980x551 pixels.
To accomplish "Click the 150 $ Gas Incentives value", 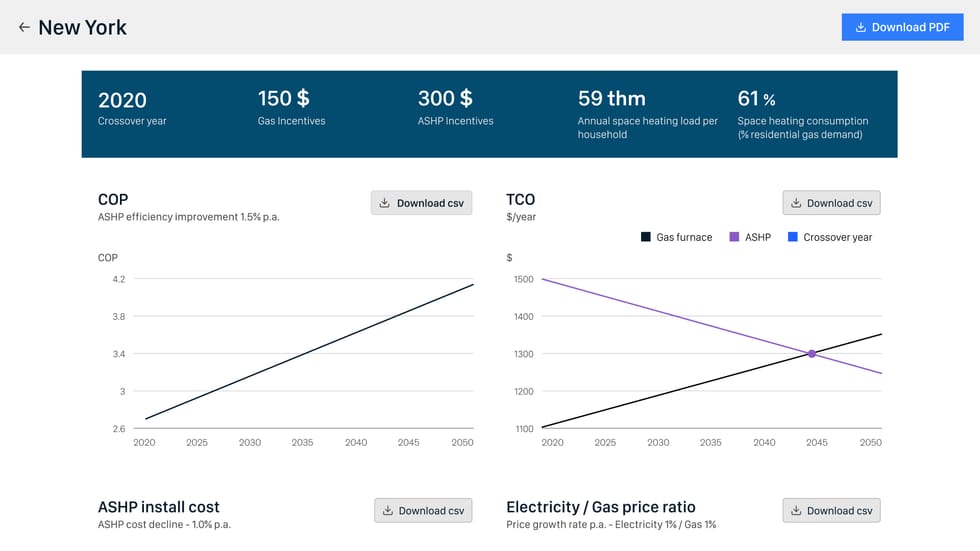I will [284, 98].
